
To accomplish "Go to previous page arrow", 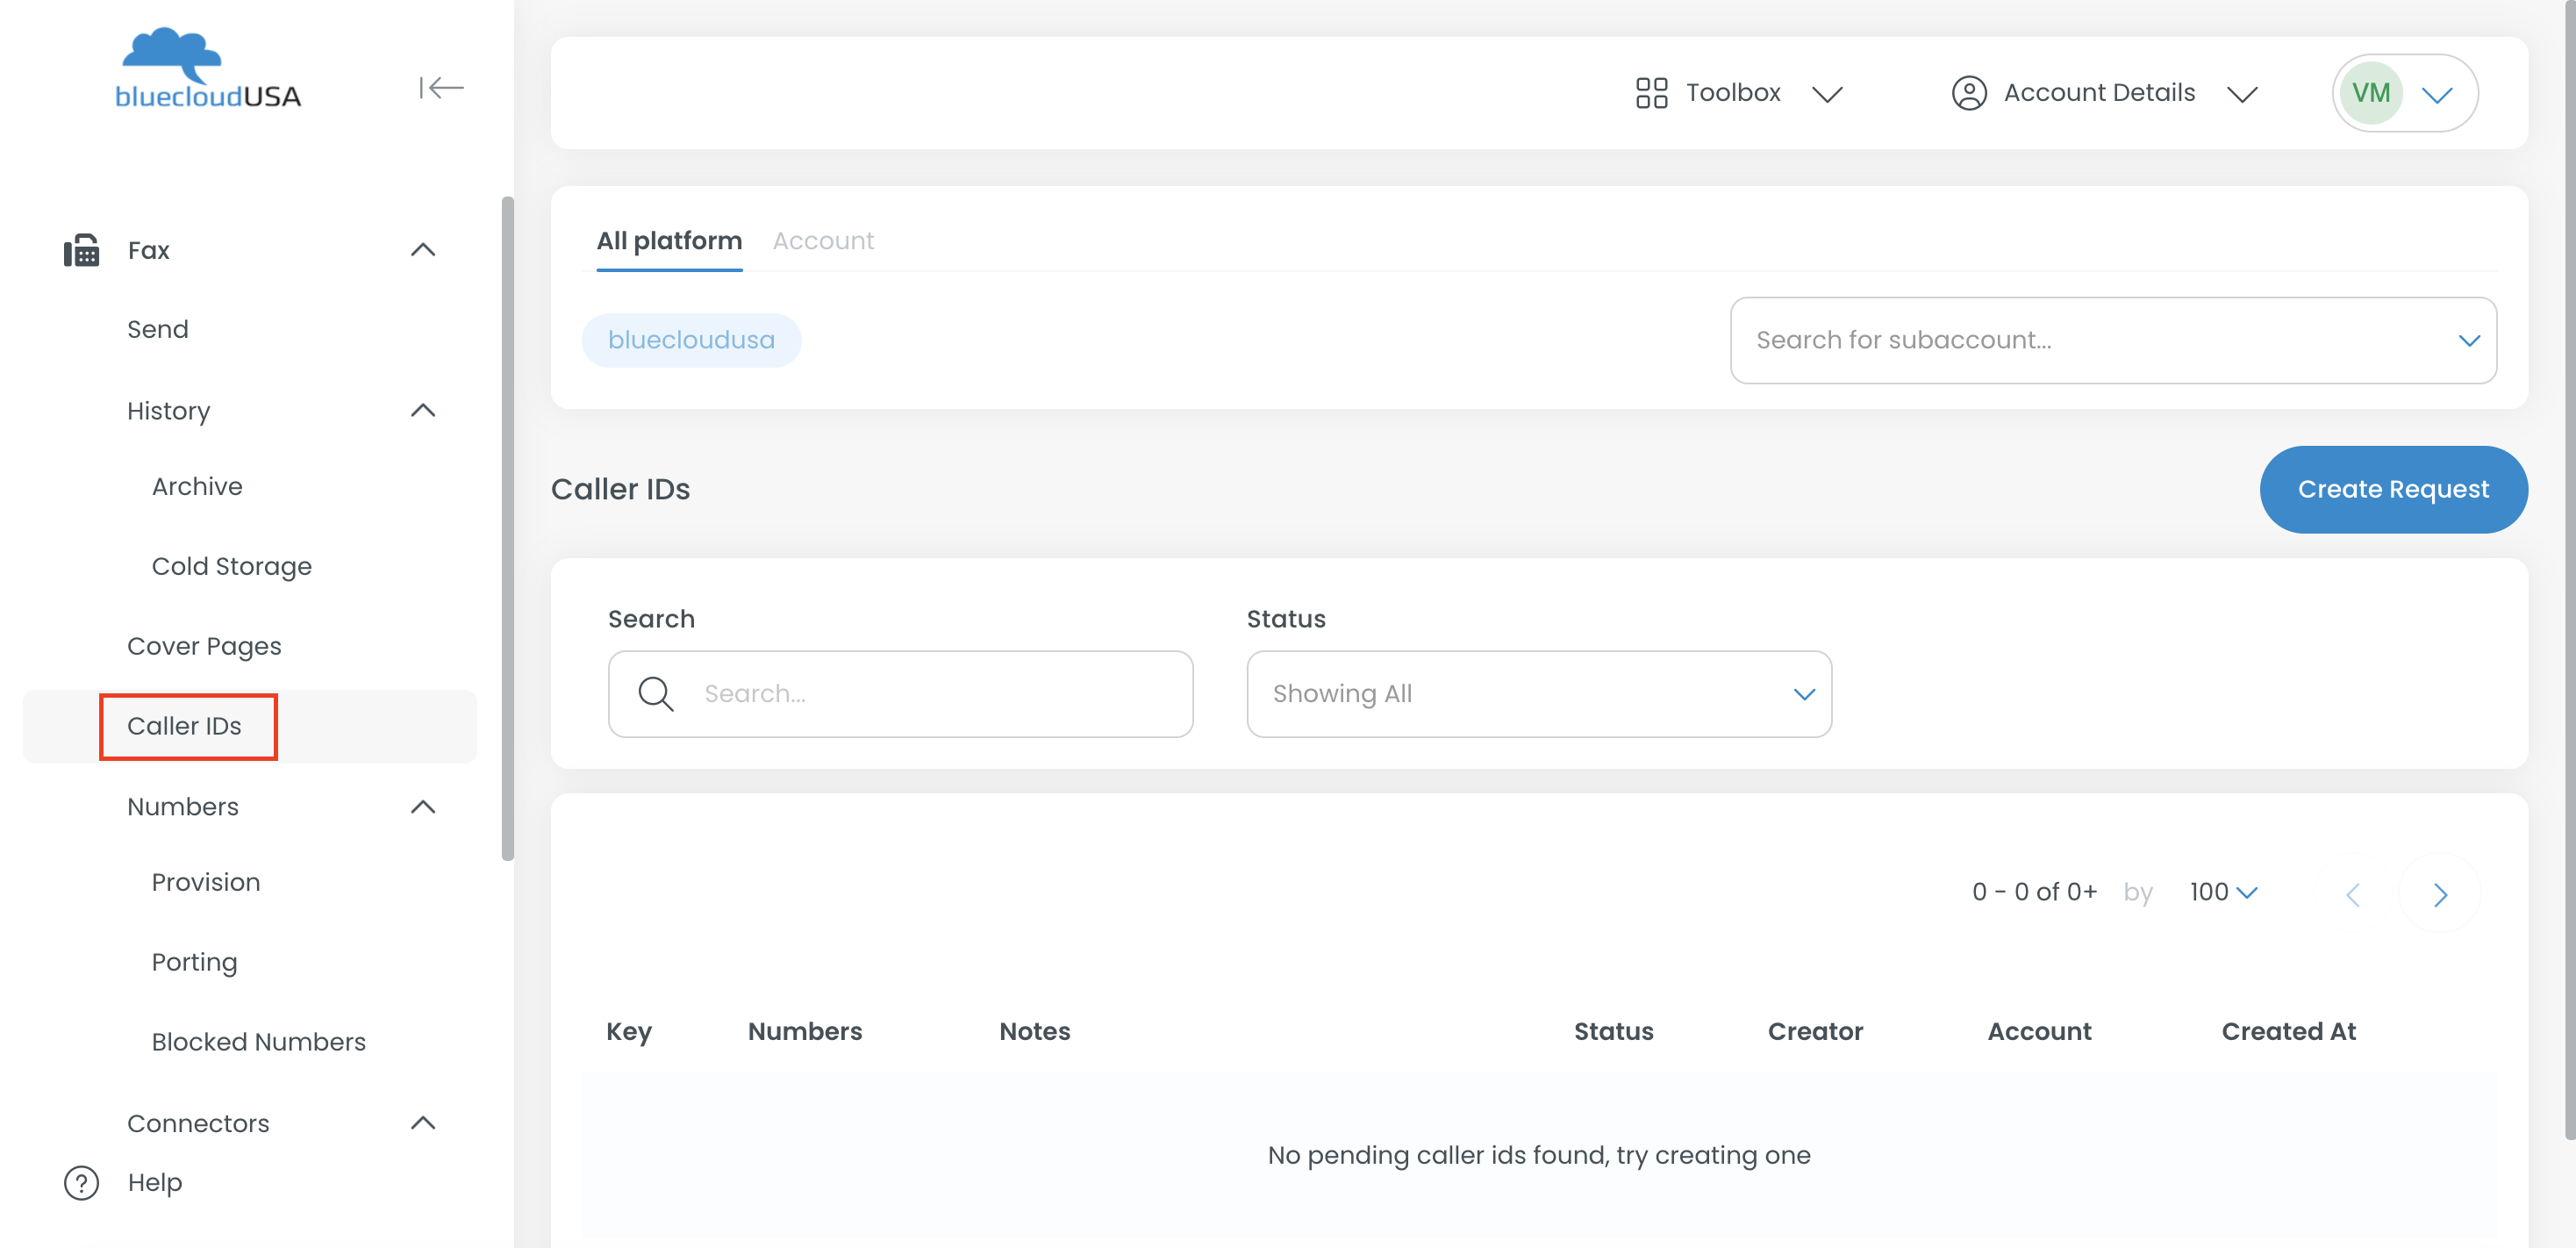I will [x=2353, y=894].
